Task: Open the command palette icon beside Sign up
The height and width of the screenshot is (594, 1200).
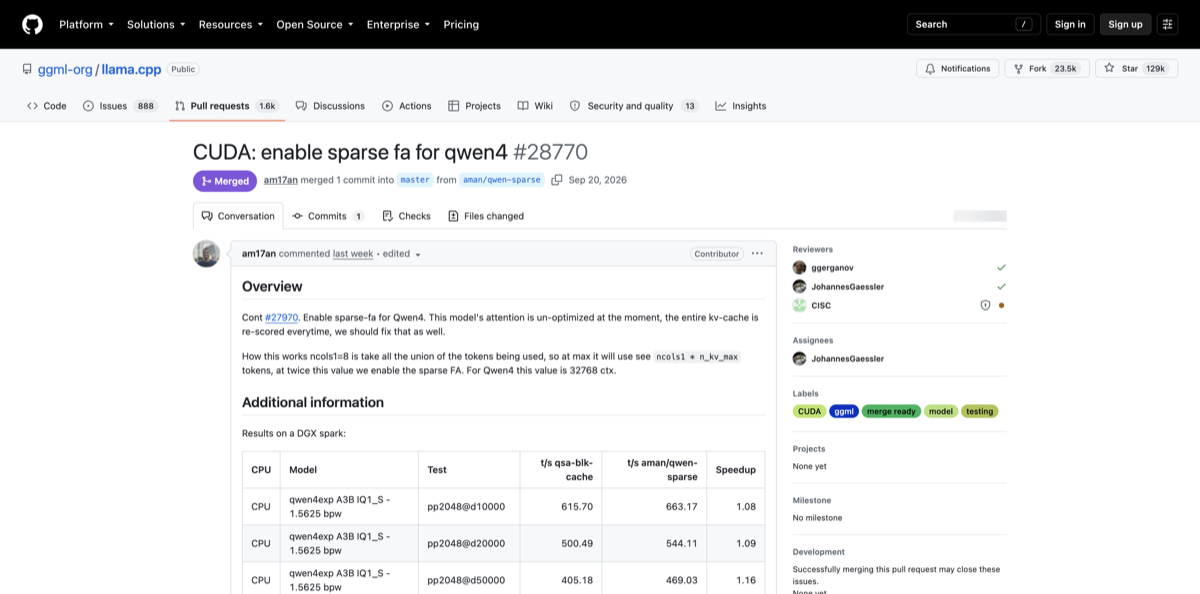Action: click(1167, 24)
